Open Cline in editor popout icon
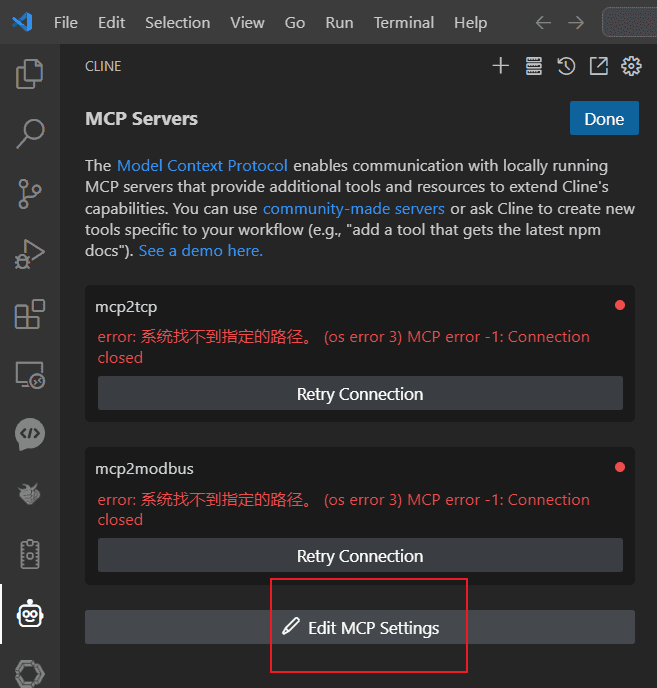 (x=599, y=66)
